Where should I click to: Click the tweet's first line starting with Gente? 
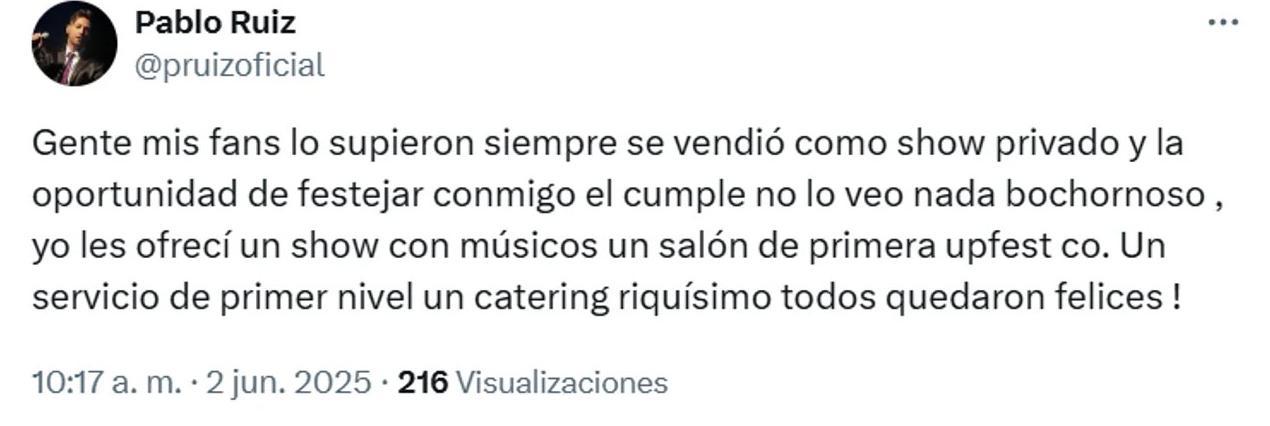[608, 144]
